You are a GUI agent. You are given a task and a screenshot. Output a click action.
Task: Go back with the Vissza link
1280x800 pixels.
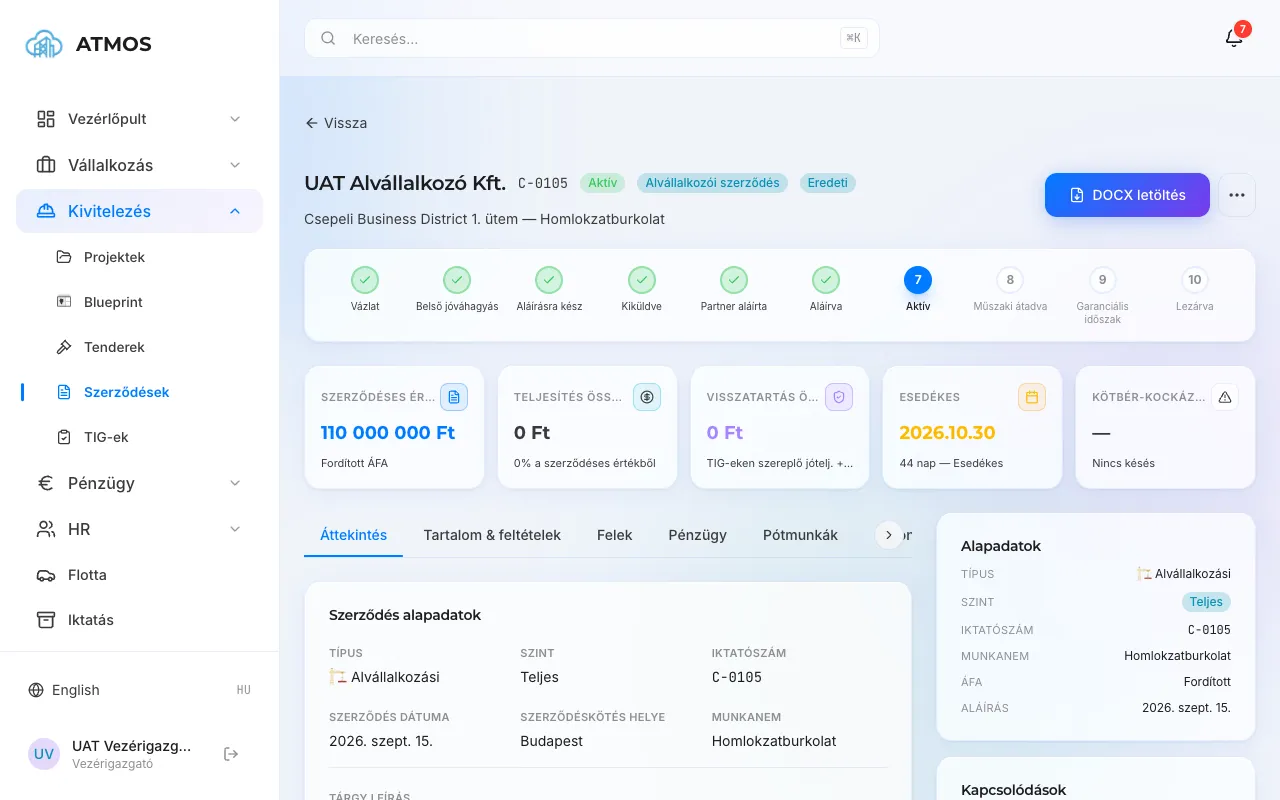tap(336, 123)
